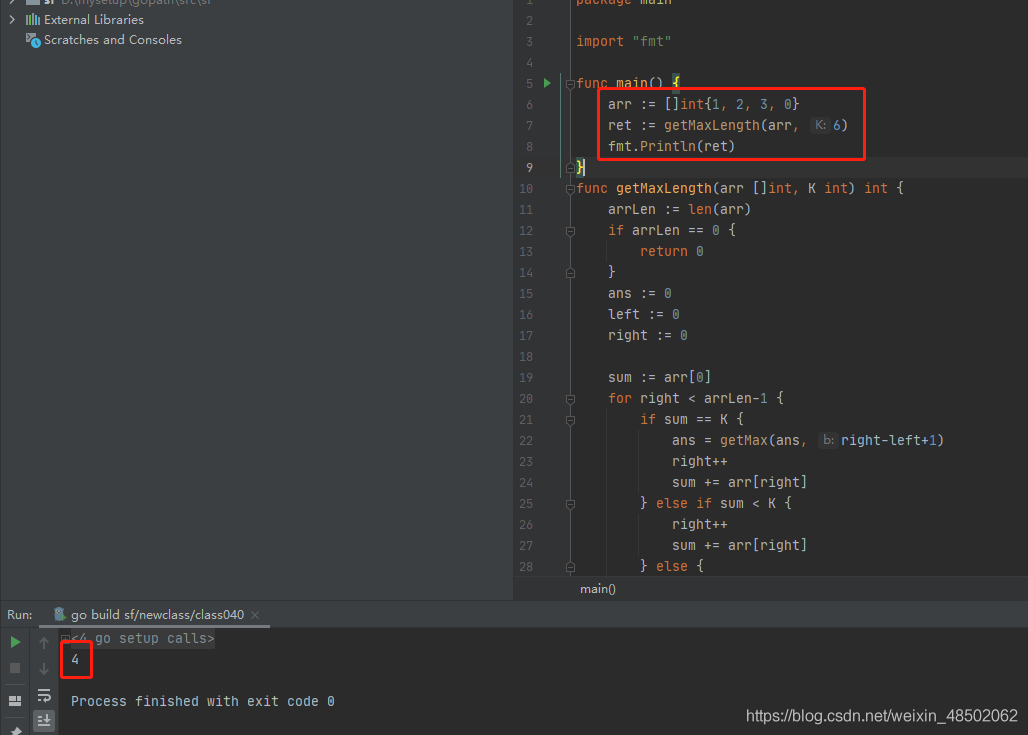This screenshot has height=735, width=1028.
Task: Fold the else if sum < K block
Action: click(x=570, y=504)
